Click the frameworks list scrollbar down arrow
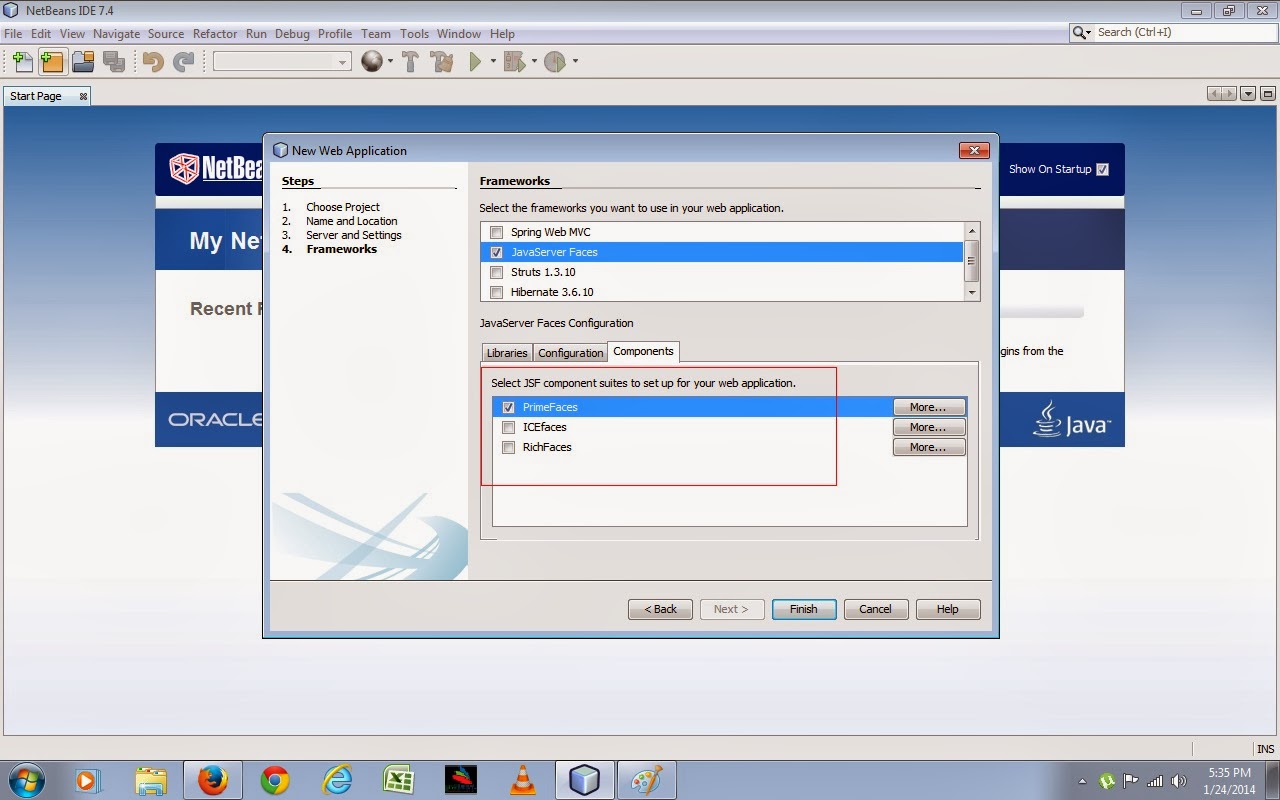 (971, 292)
